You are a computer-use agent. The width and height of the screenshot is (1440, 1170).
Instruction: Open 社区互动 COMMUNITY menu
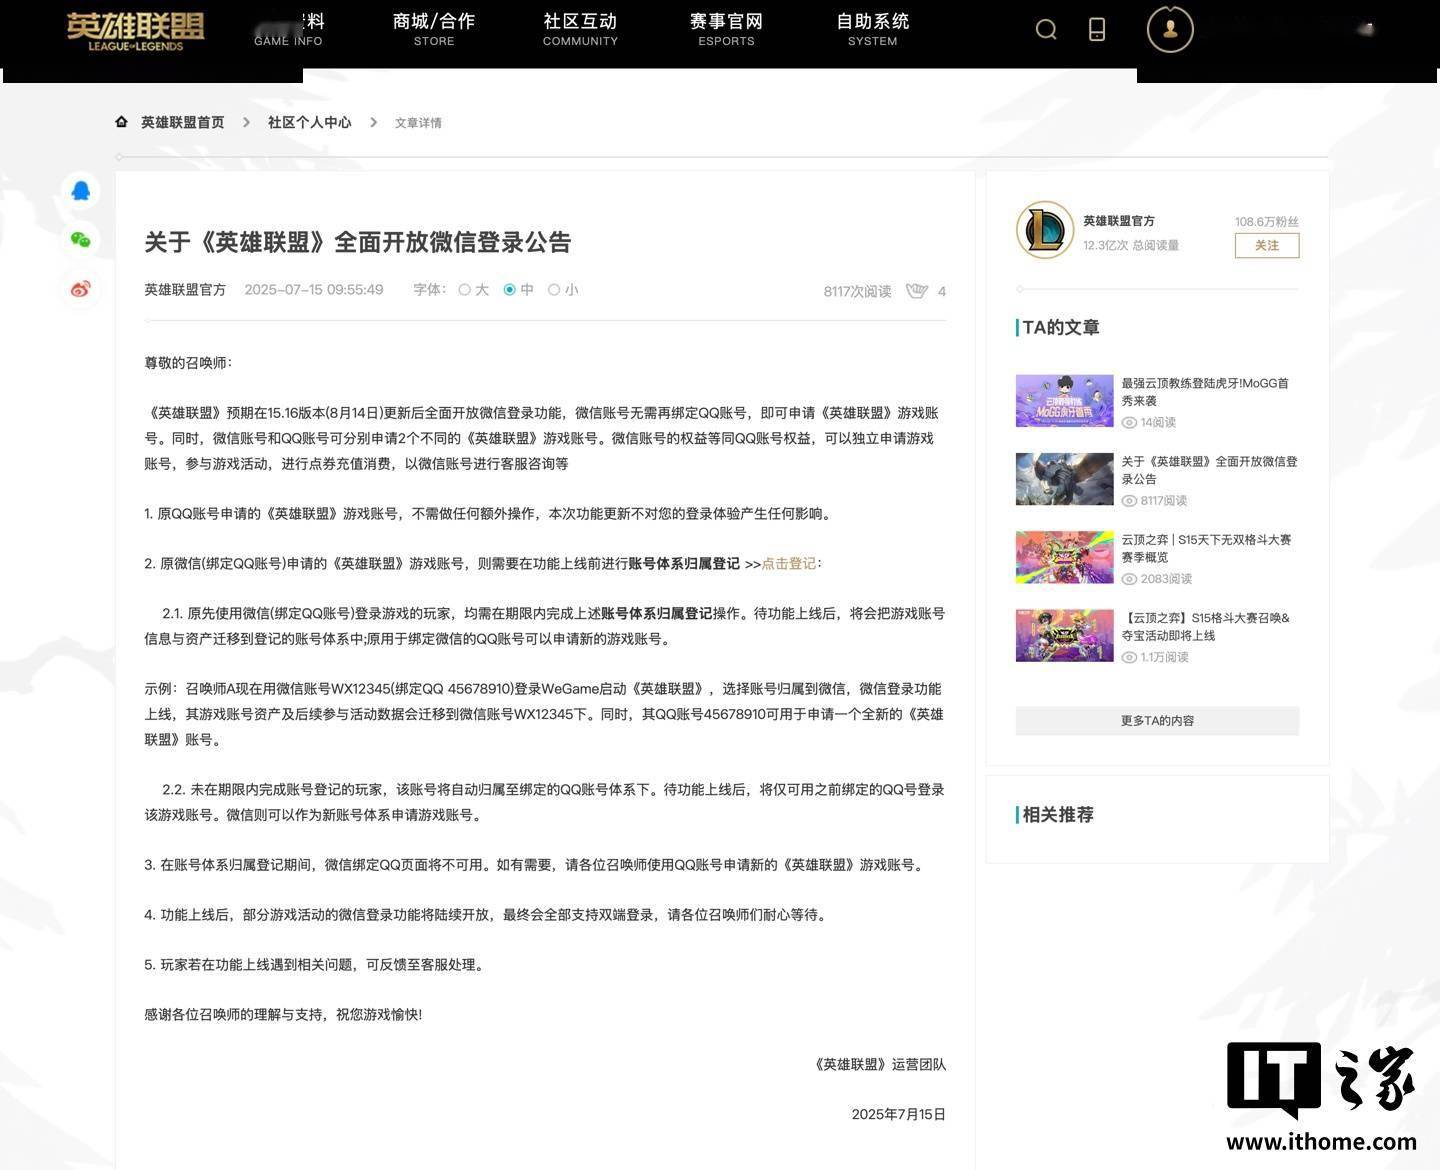580,29
